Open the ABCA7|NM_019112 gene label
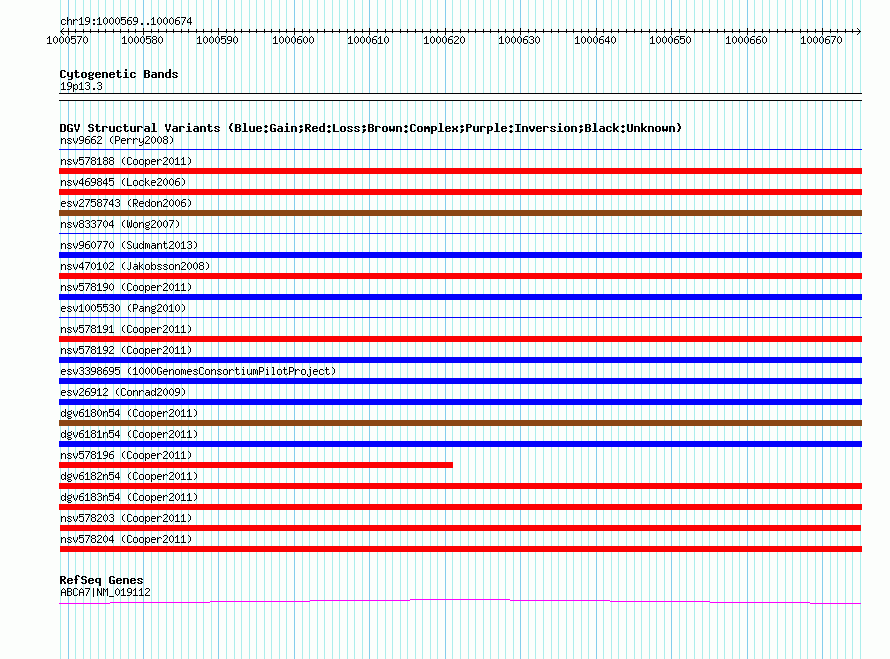This screenshot has height=659, width=890. click(x=105, y=593)
